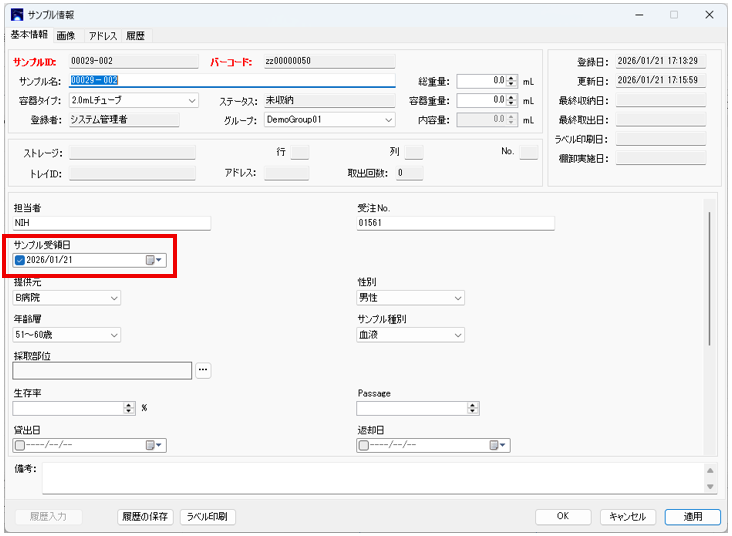
Task: Click the vertical scrollbar in form area
Action: pos(709,280)
